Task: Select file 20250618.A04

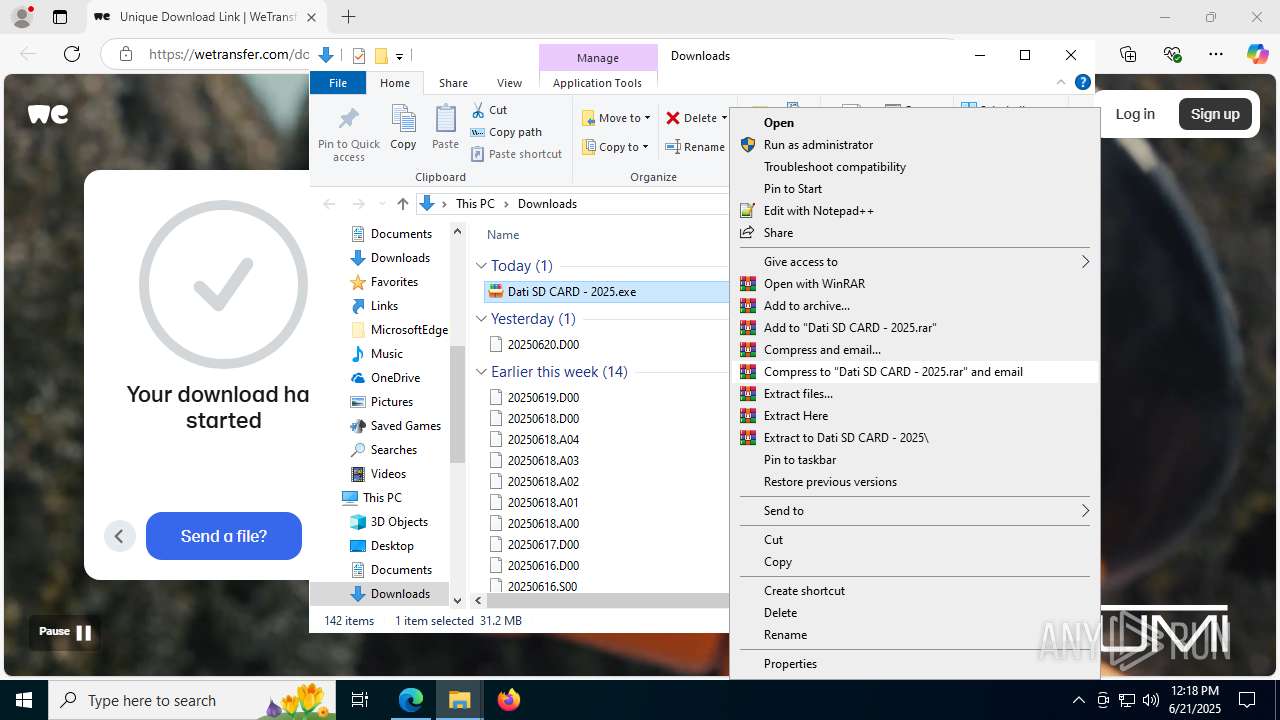Action: click(543, 440)
